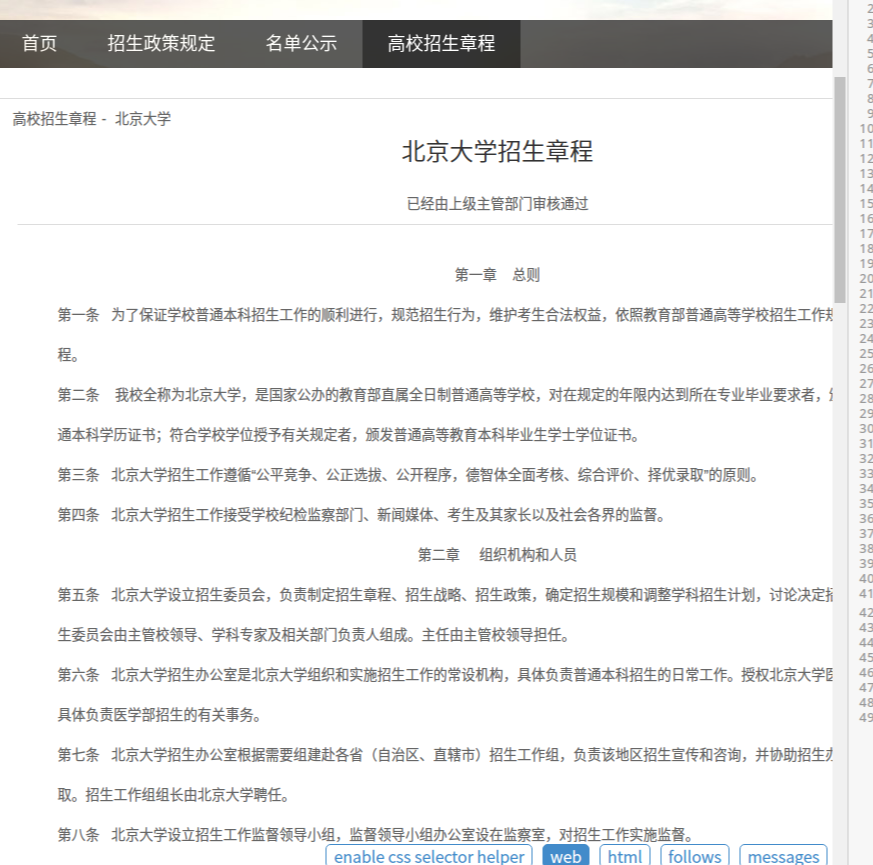Follow the 高校招生章程 breadcrumb link

[54, 119]
